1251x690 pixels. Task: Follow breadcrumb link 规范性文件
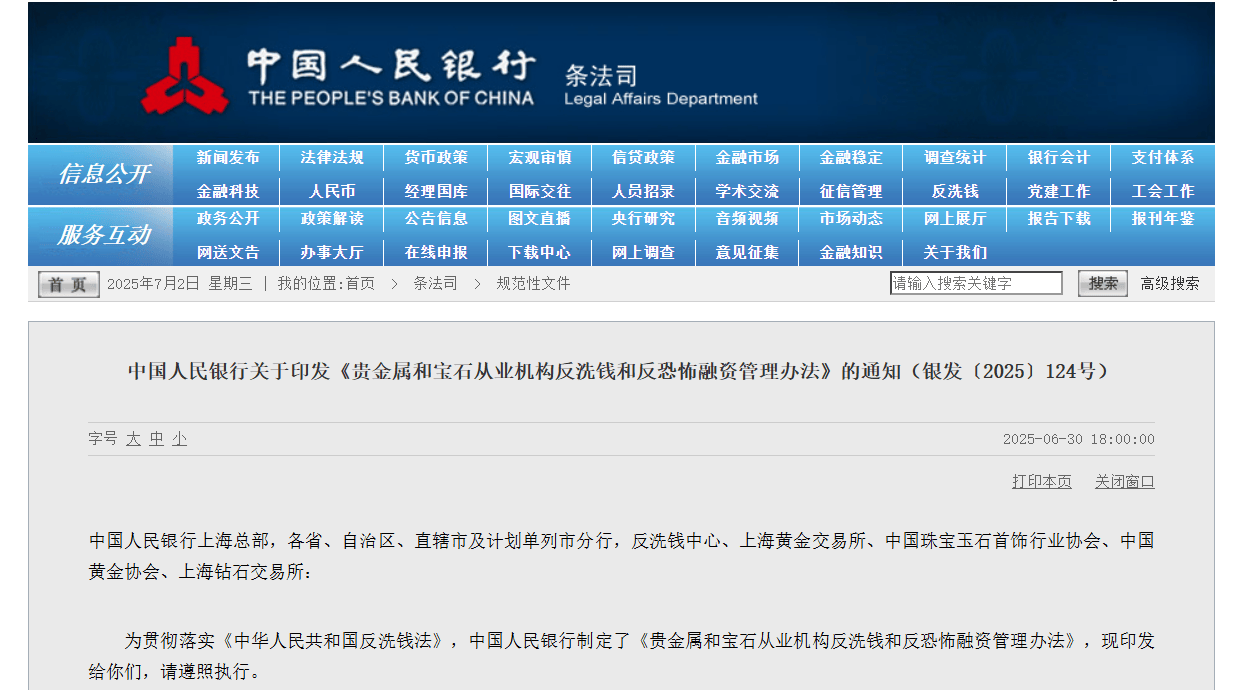pos(533,284)
